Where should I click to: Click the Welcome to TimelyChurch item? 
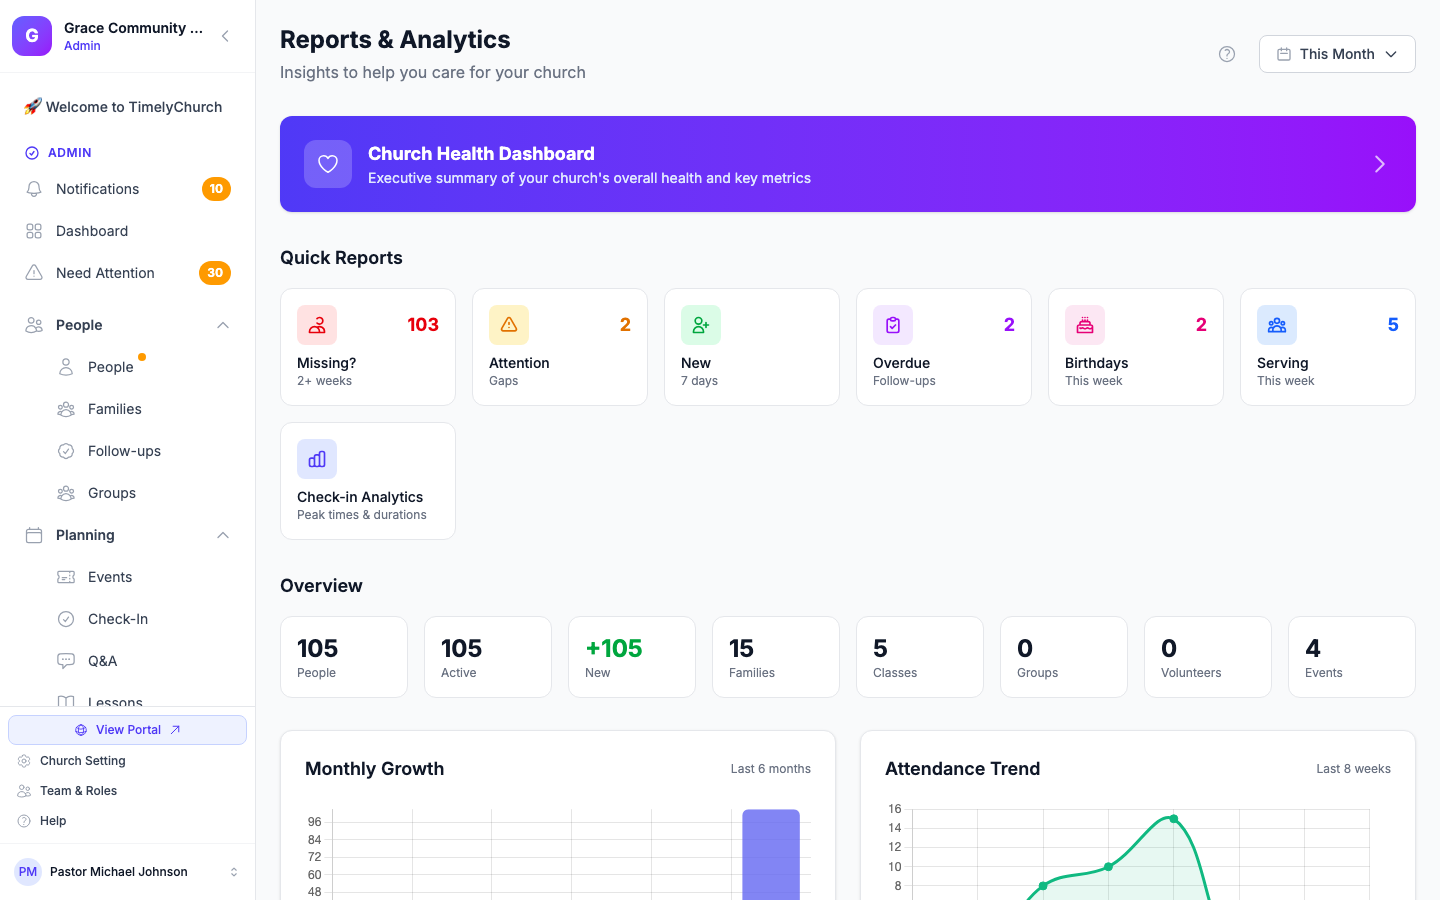pos(127,107)
